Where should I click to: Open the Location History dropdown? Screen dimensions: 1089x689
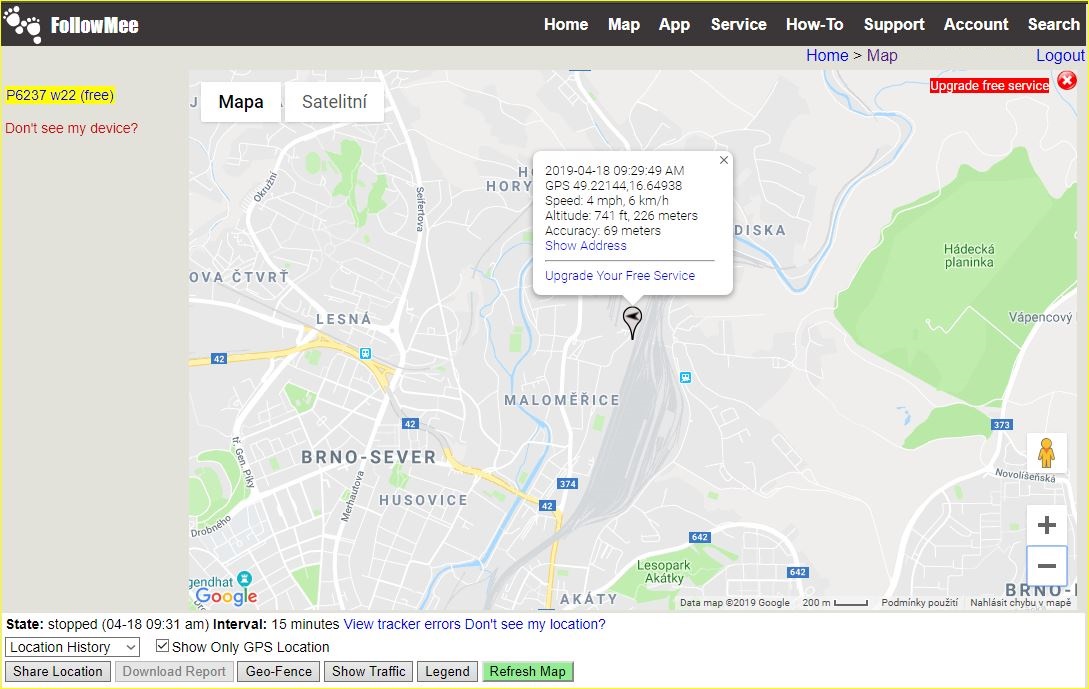click(x=72, y=647)
